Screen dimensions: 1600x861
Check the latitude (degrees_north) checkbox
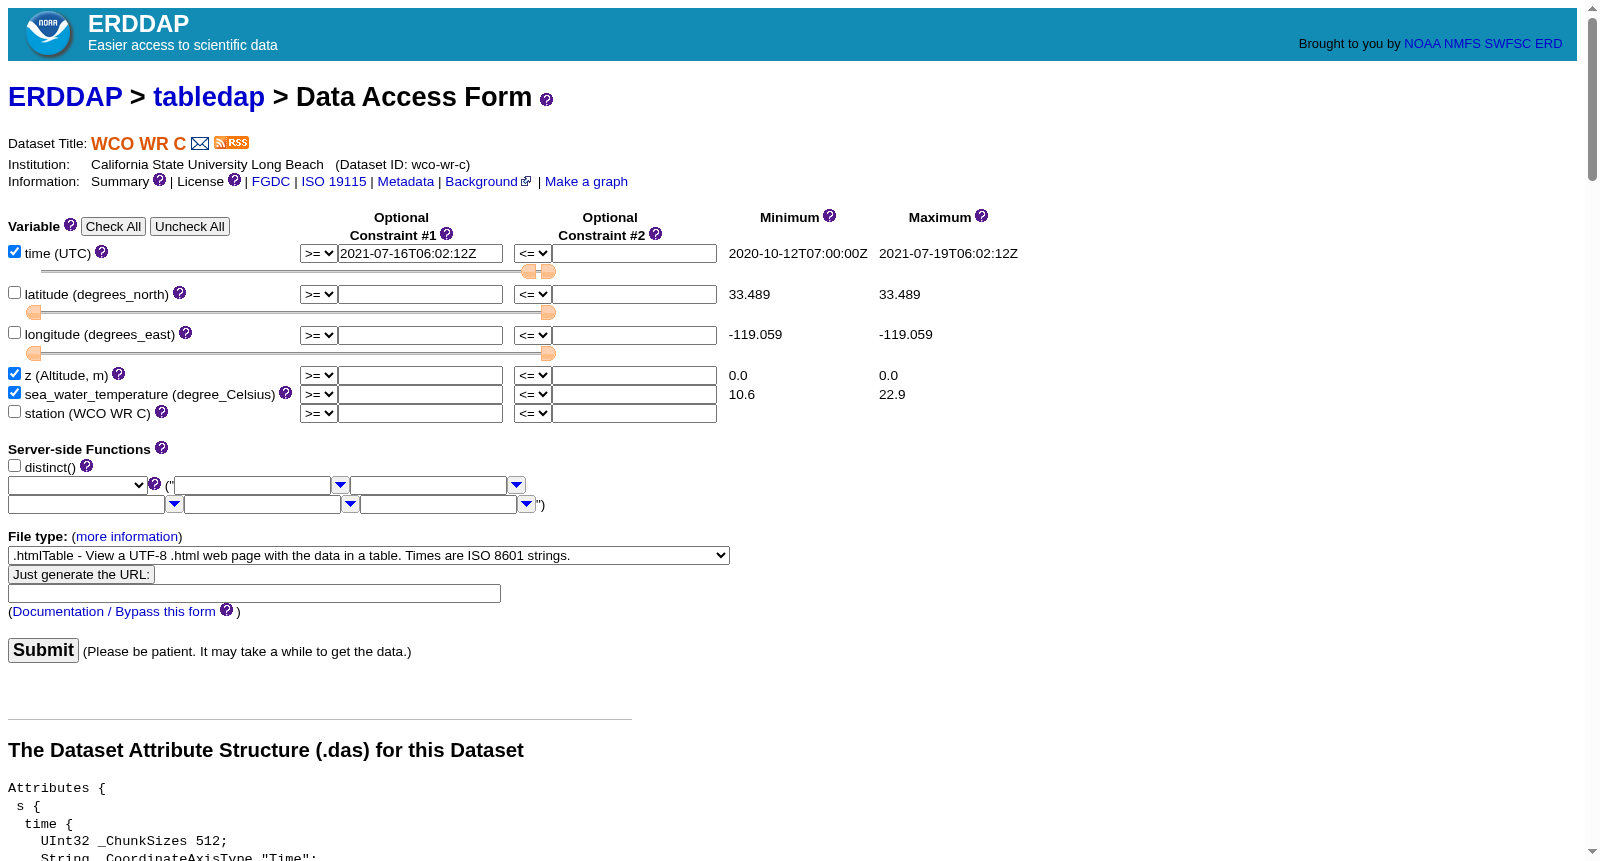coord(14,293)
